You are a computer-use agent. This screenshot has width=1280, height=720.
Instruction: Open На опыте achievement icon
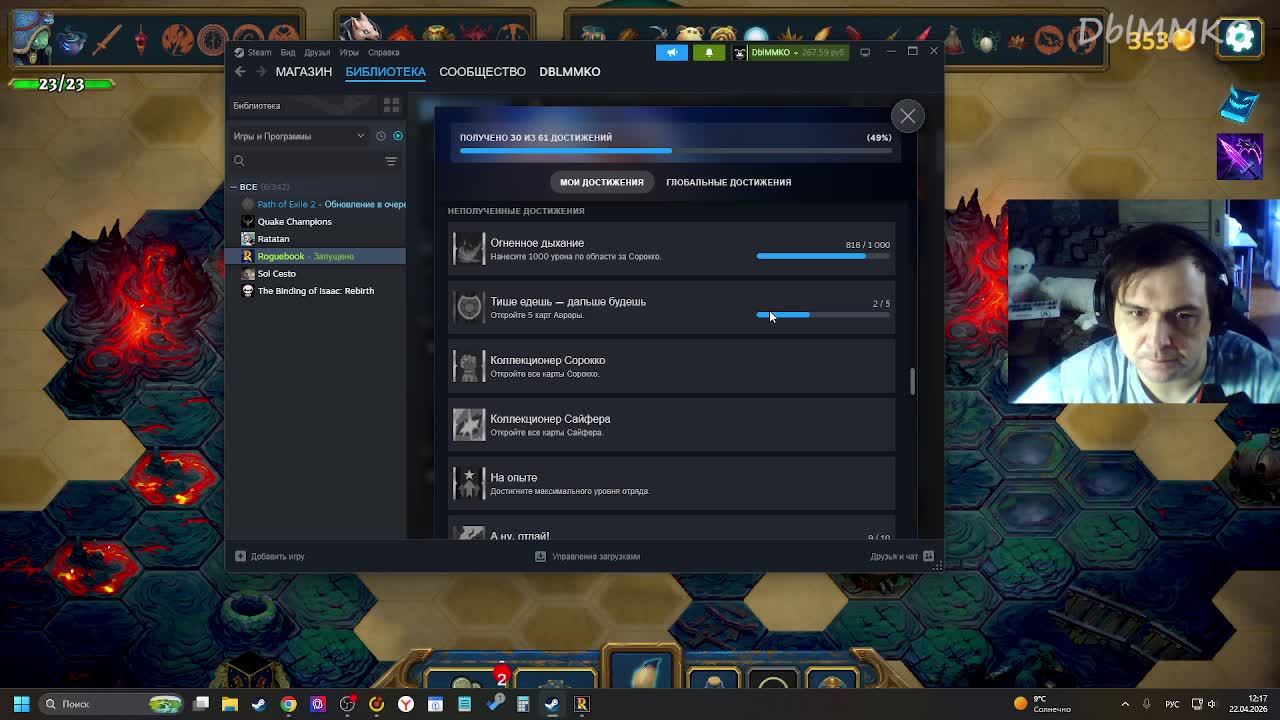(468, 484)
